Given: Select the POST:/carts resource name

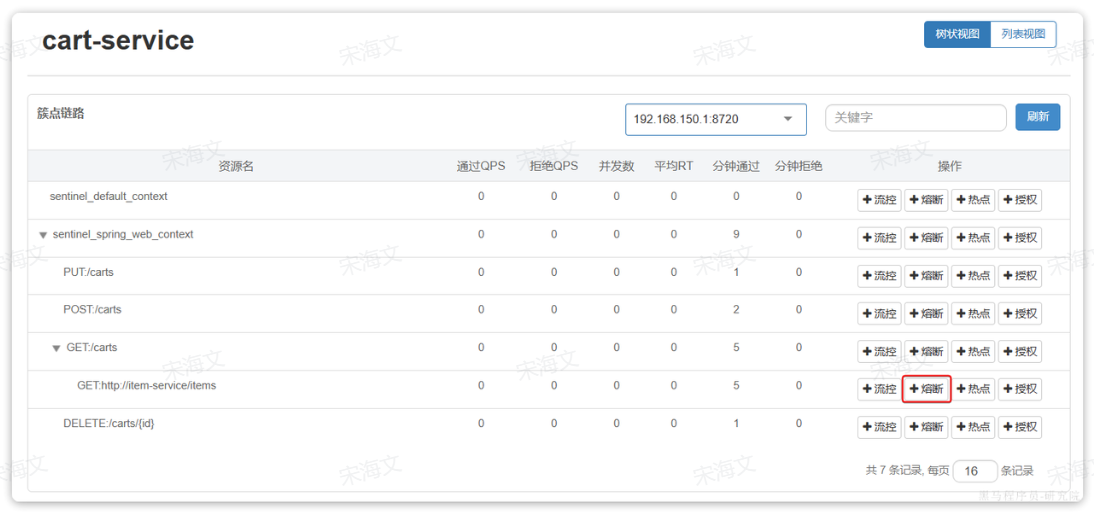Looking at the screenshot, I should pyautogui.click(x=92, y=310).
